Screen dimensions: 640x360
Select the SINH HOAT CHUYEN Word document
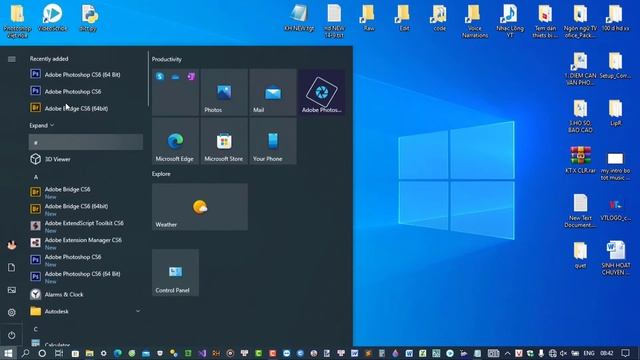[616, 258]
